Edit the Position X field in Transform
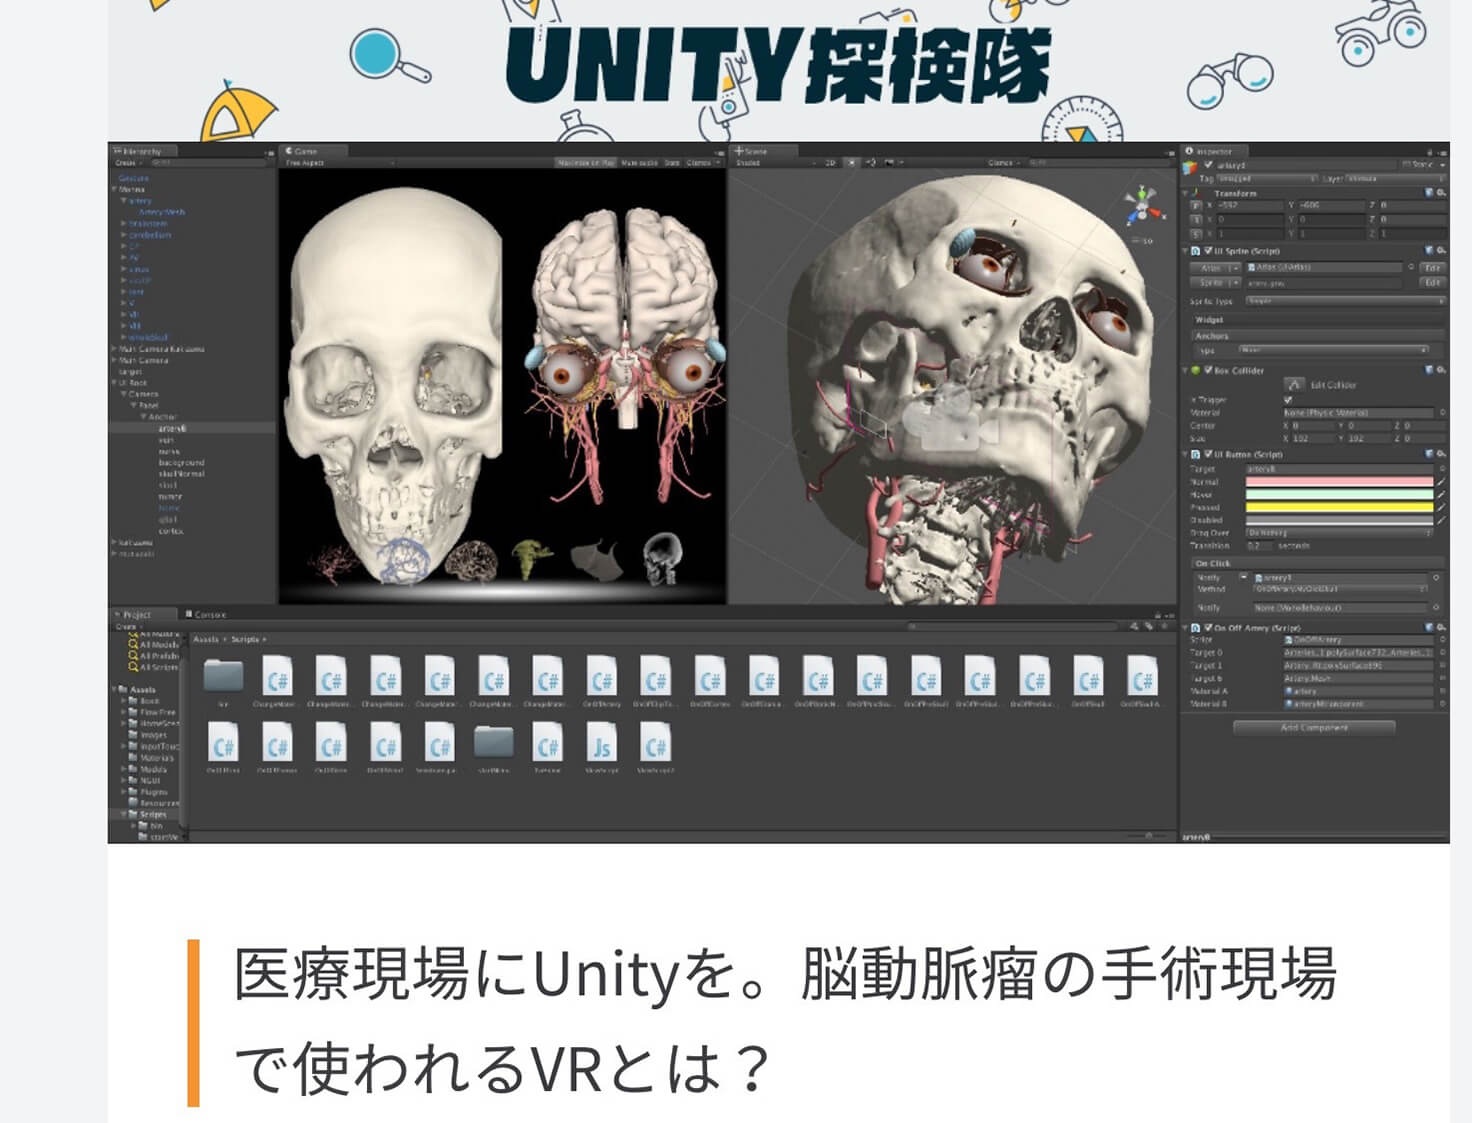 click(x=1249, y=206)
